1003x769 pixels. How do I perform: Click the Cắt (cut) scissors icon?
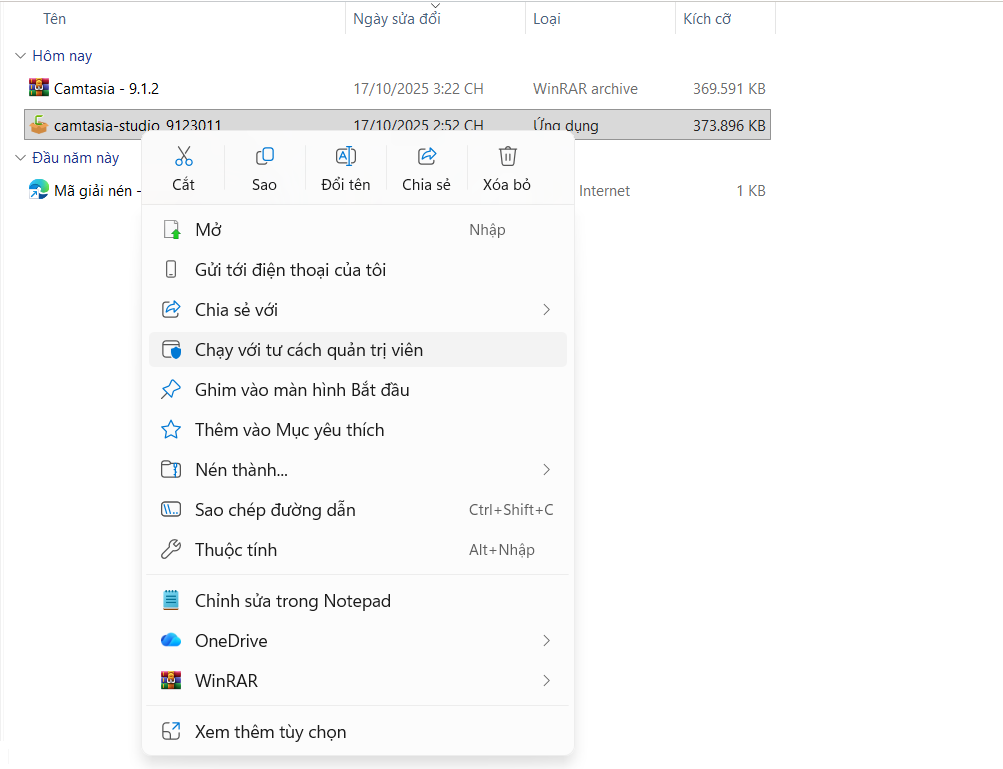183,157
